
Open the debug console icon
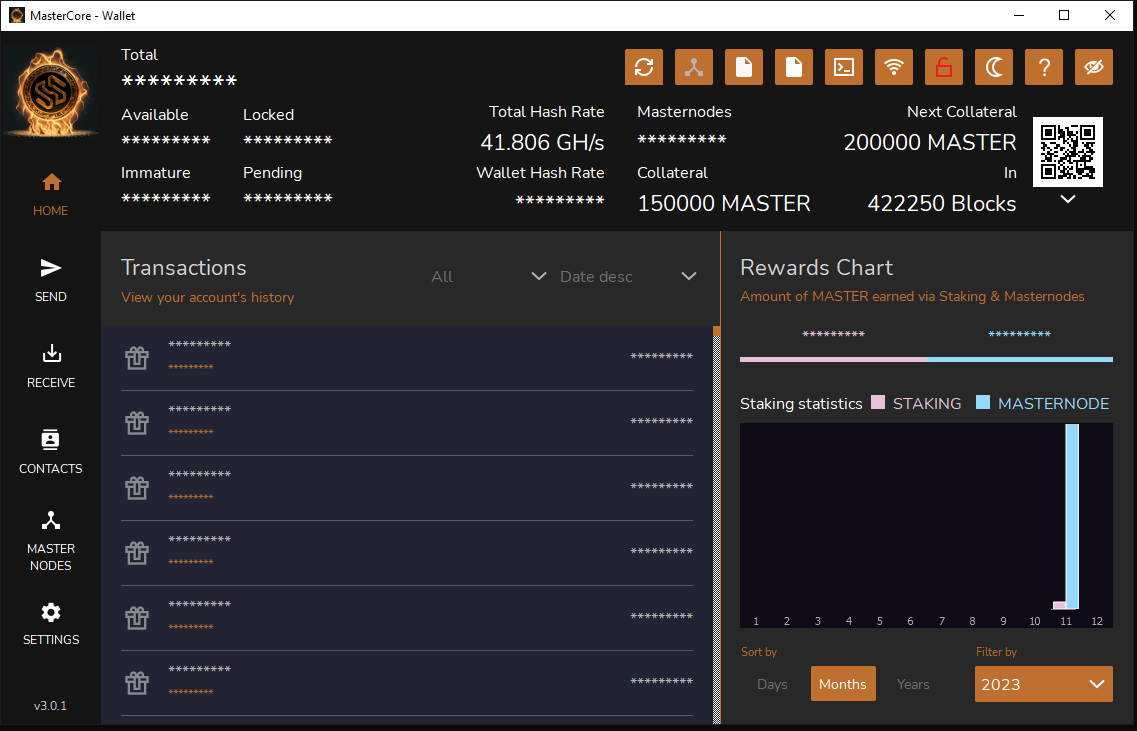843,67
